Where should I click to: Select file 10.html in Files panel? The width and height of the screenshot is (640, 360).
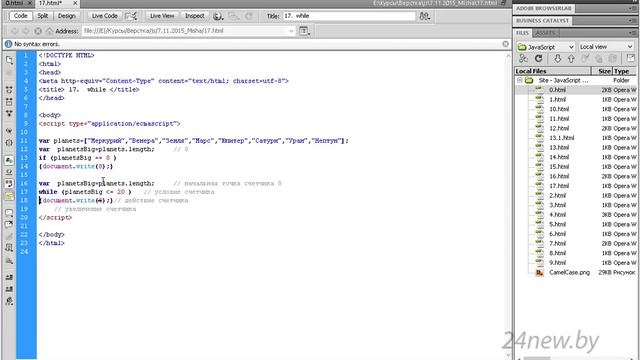pos(559,109)
